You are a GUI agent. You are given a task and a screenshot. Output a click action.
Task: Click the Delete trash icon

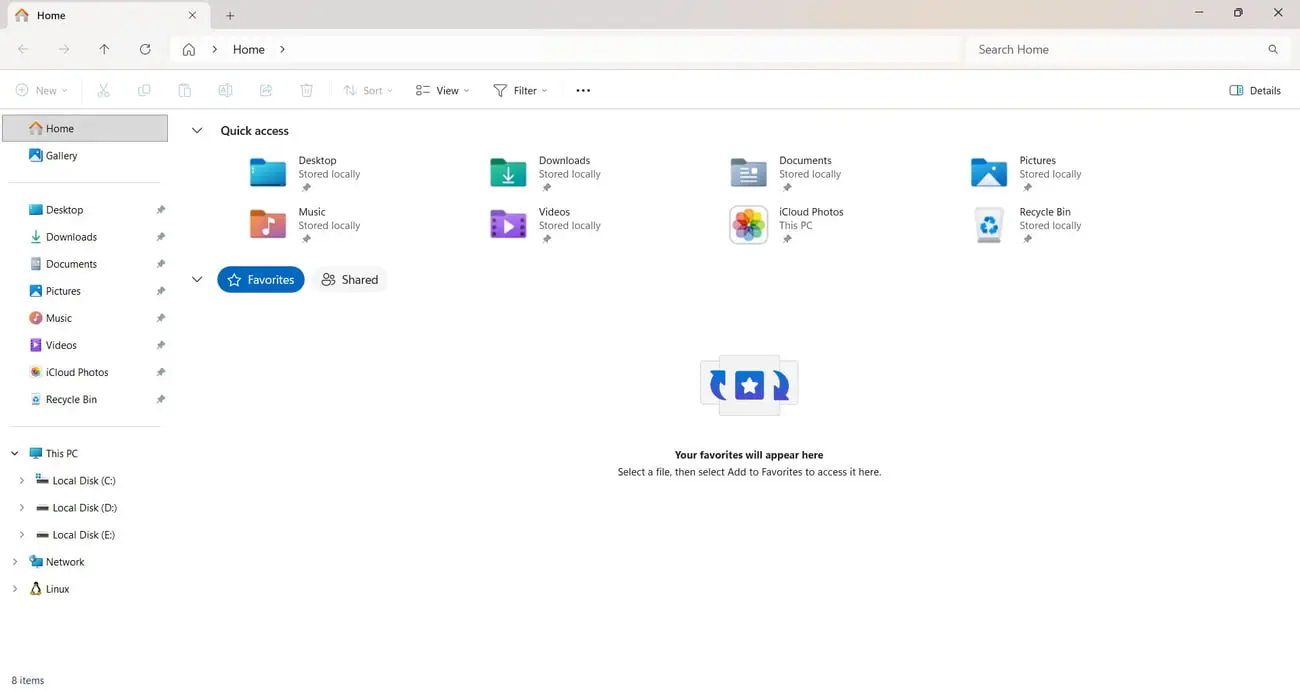pos(307,90)
